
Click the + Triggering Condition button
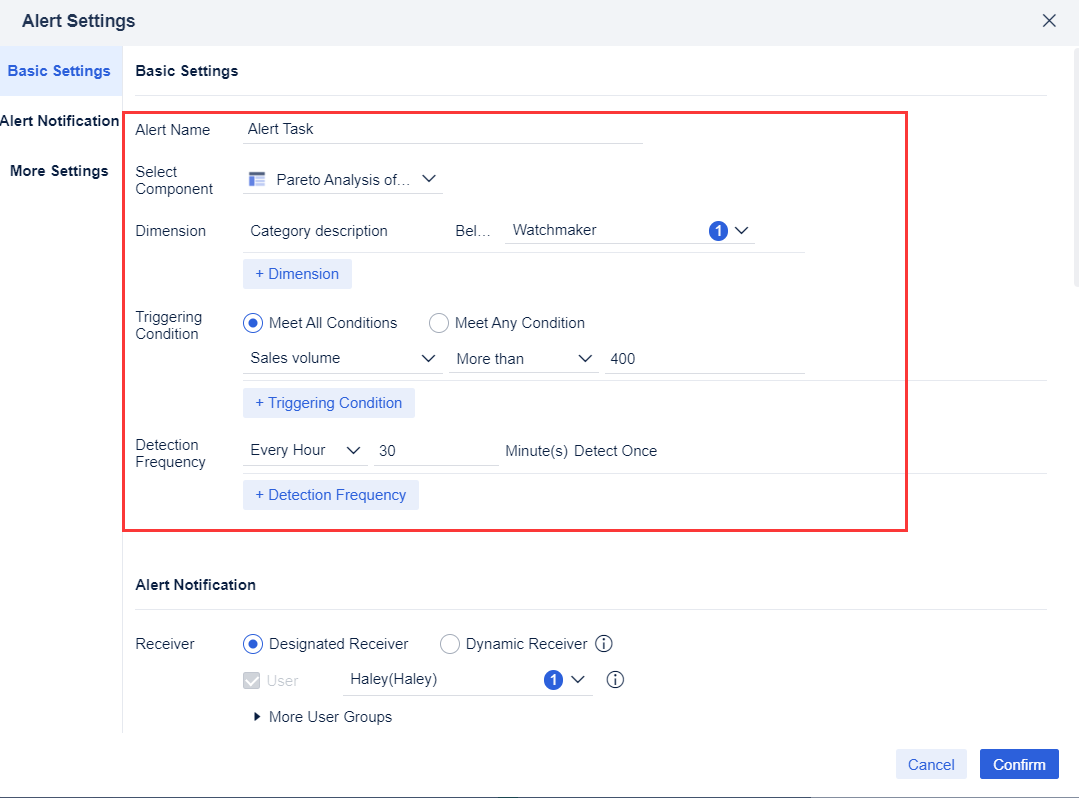click(x=328, y=402)
